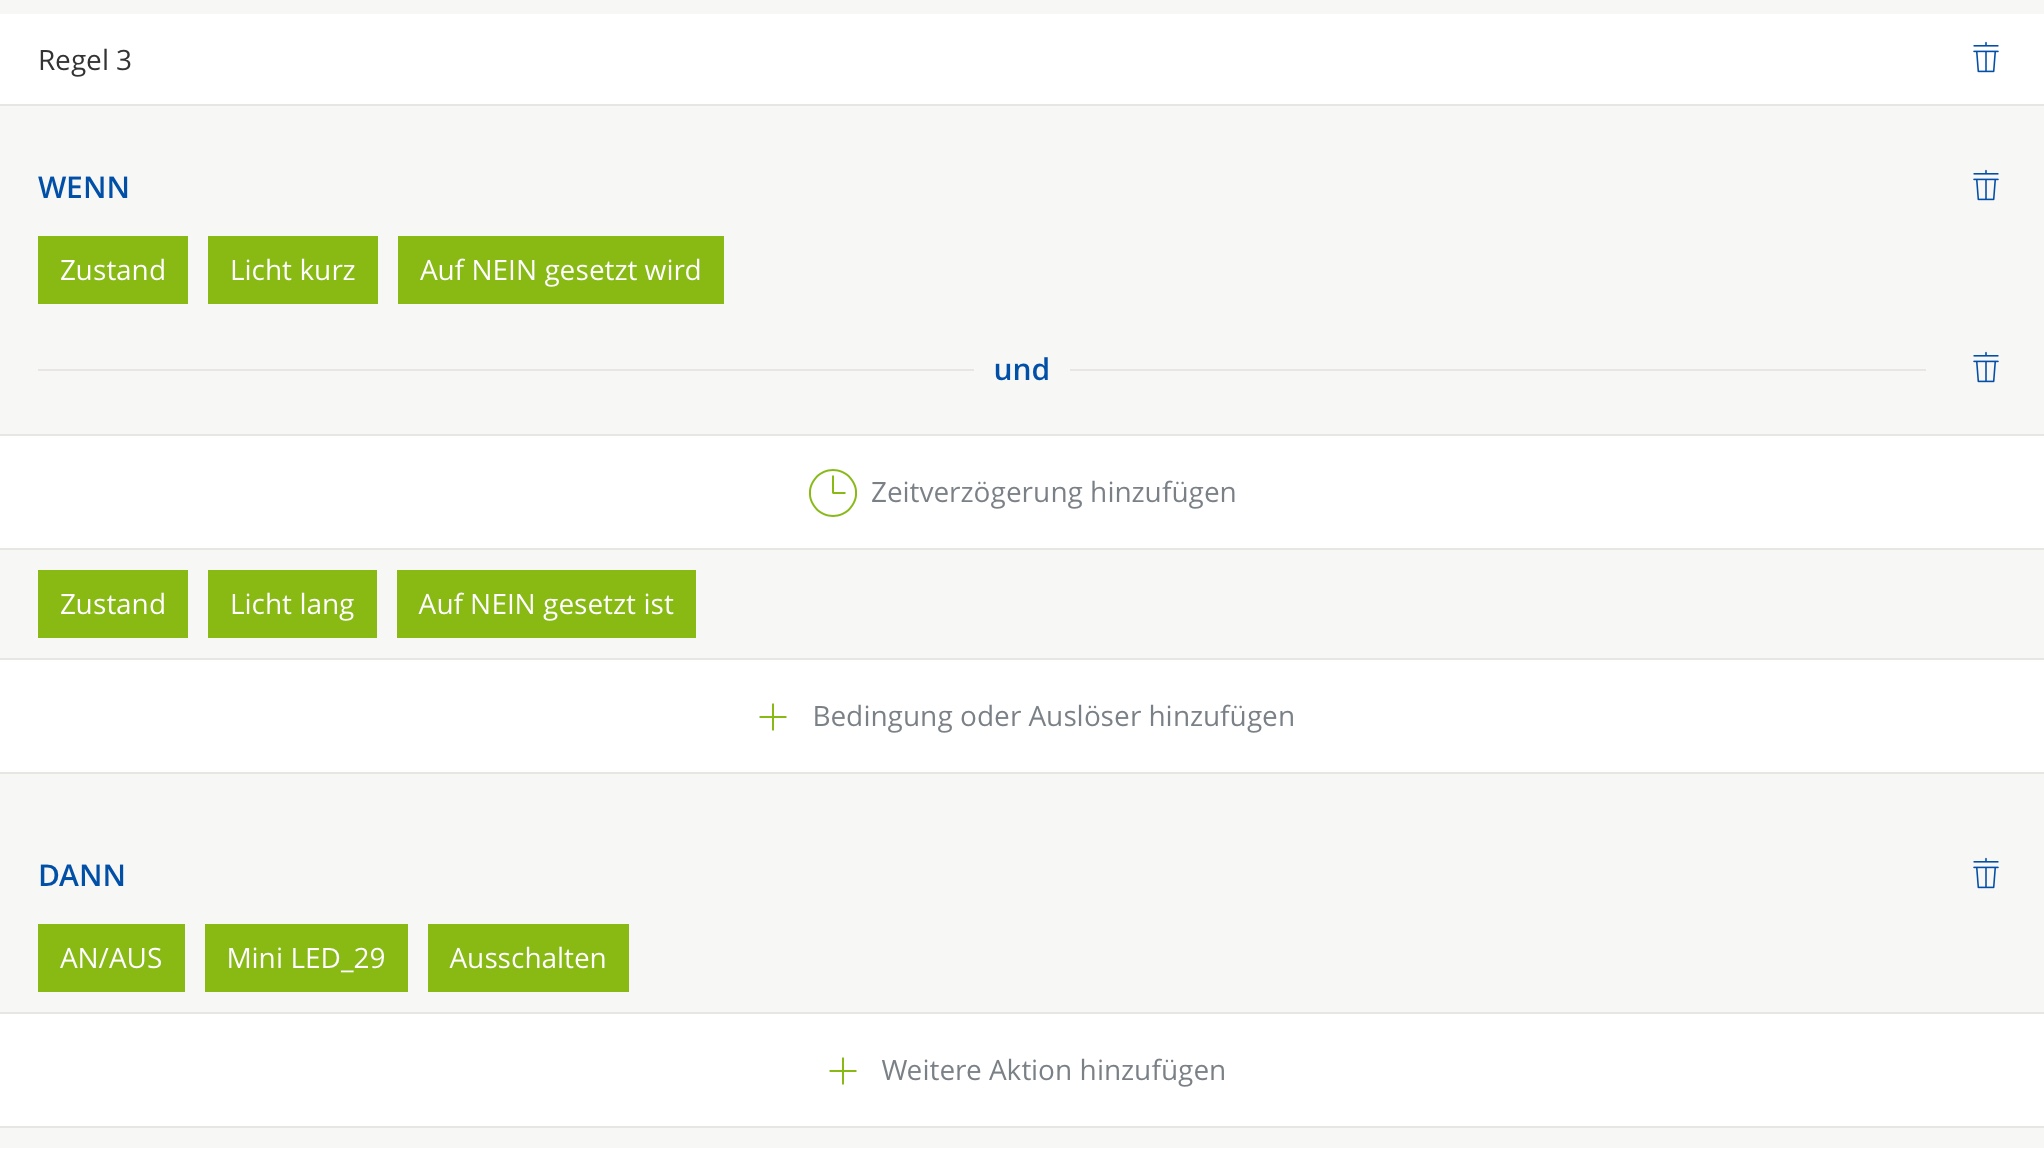Screen dimensions: 2044x1152
Task: Click the clock icon for Zeitverzögerung
Action: click(x=832, y=493)
